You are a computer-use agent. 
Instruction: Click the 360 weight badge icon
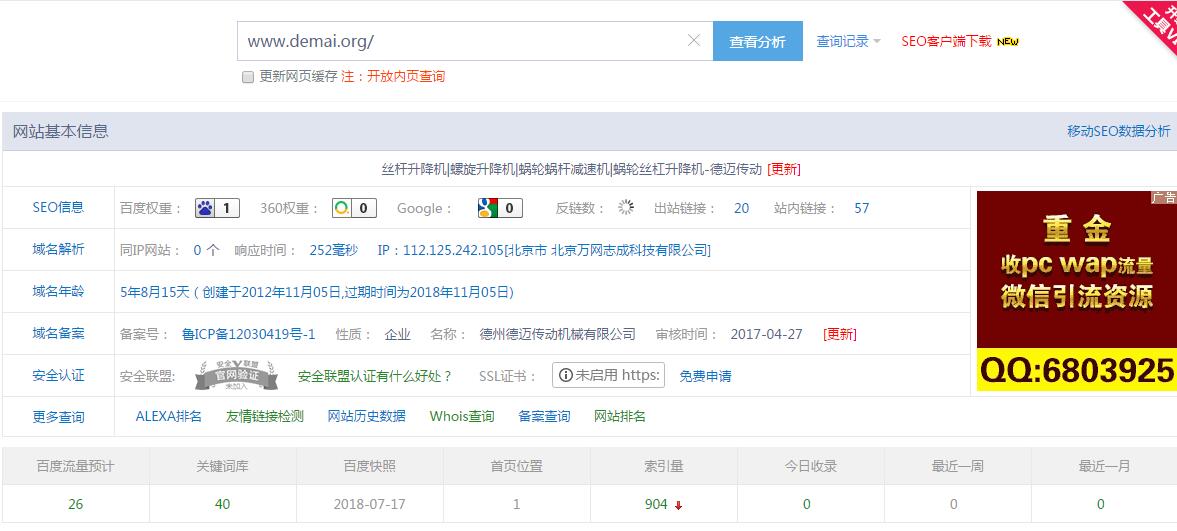click(x=354, y=208)
